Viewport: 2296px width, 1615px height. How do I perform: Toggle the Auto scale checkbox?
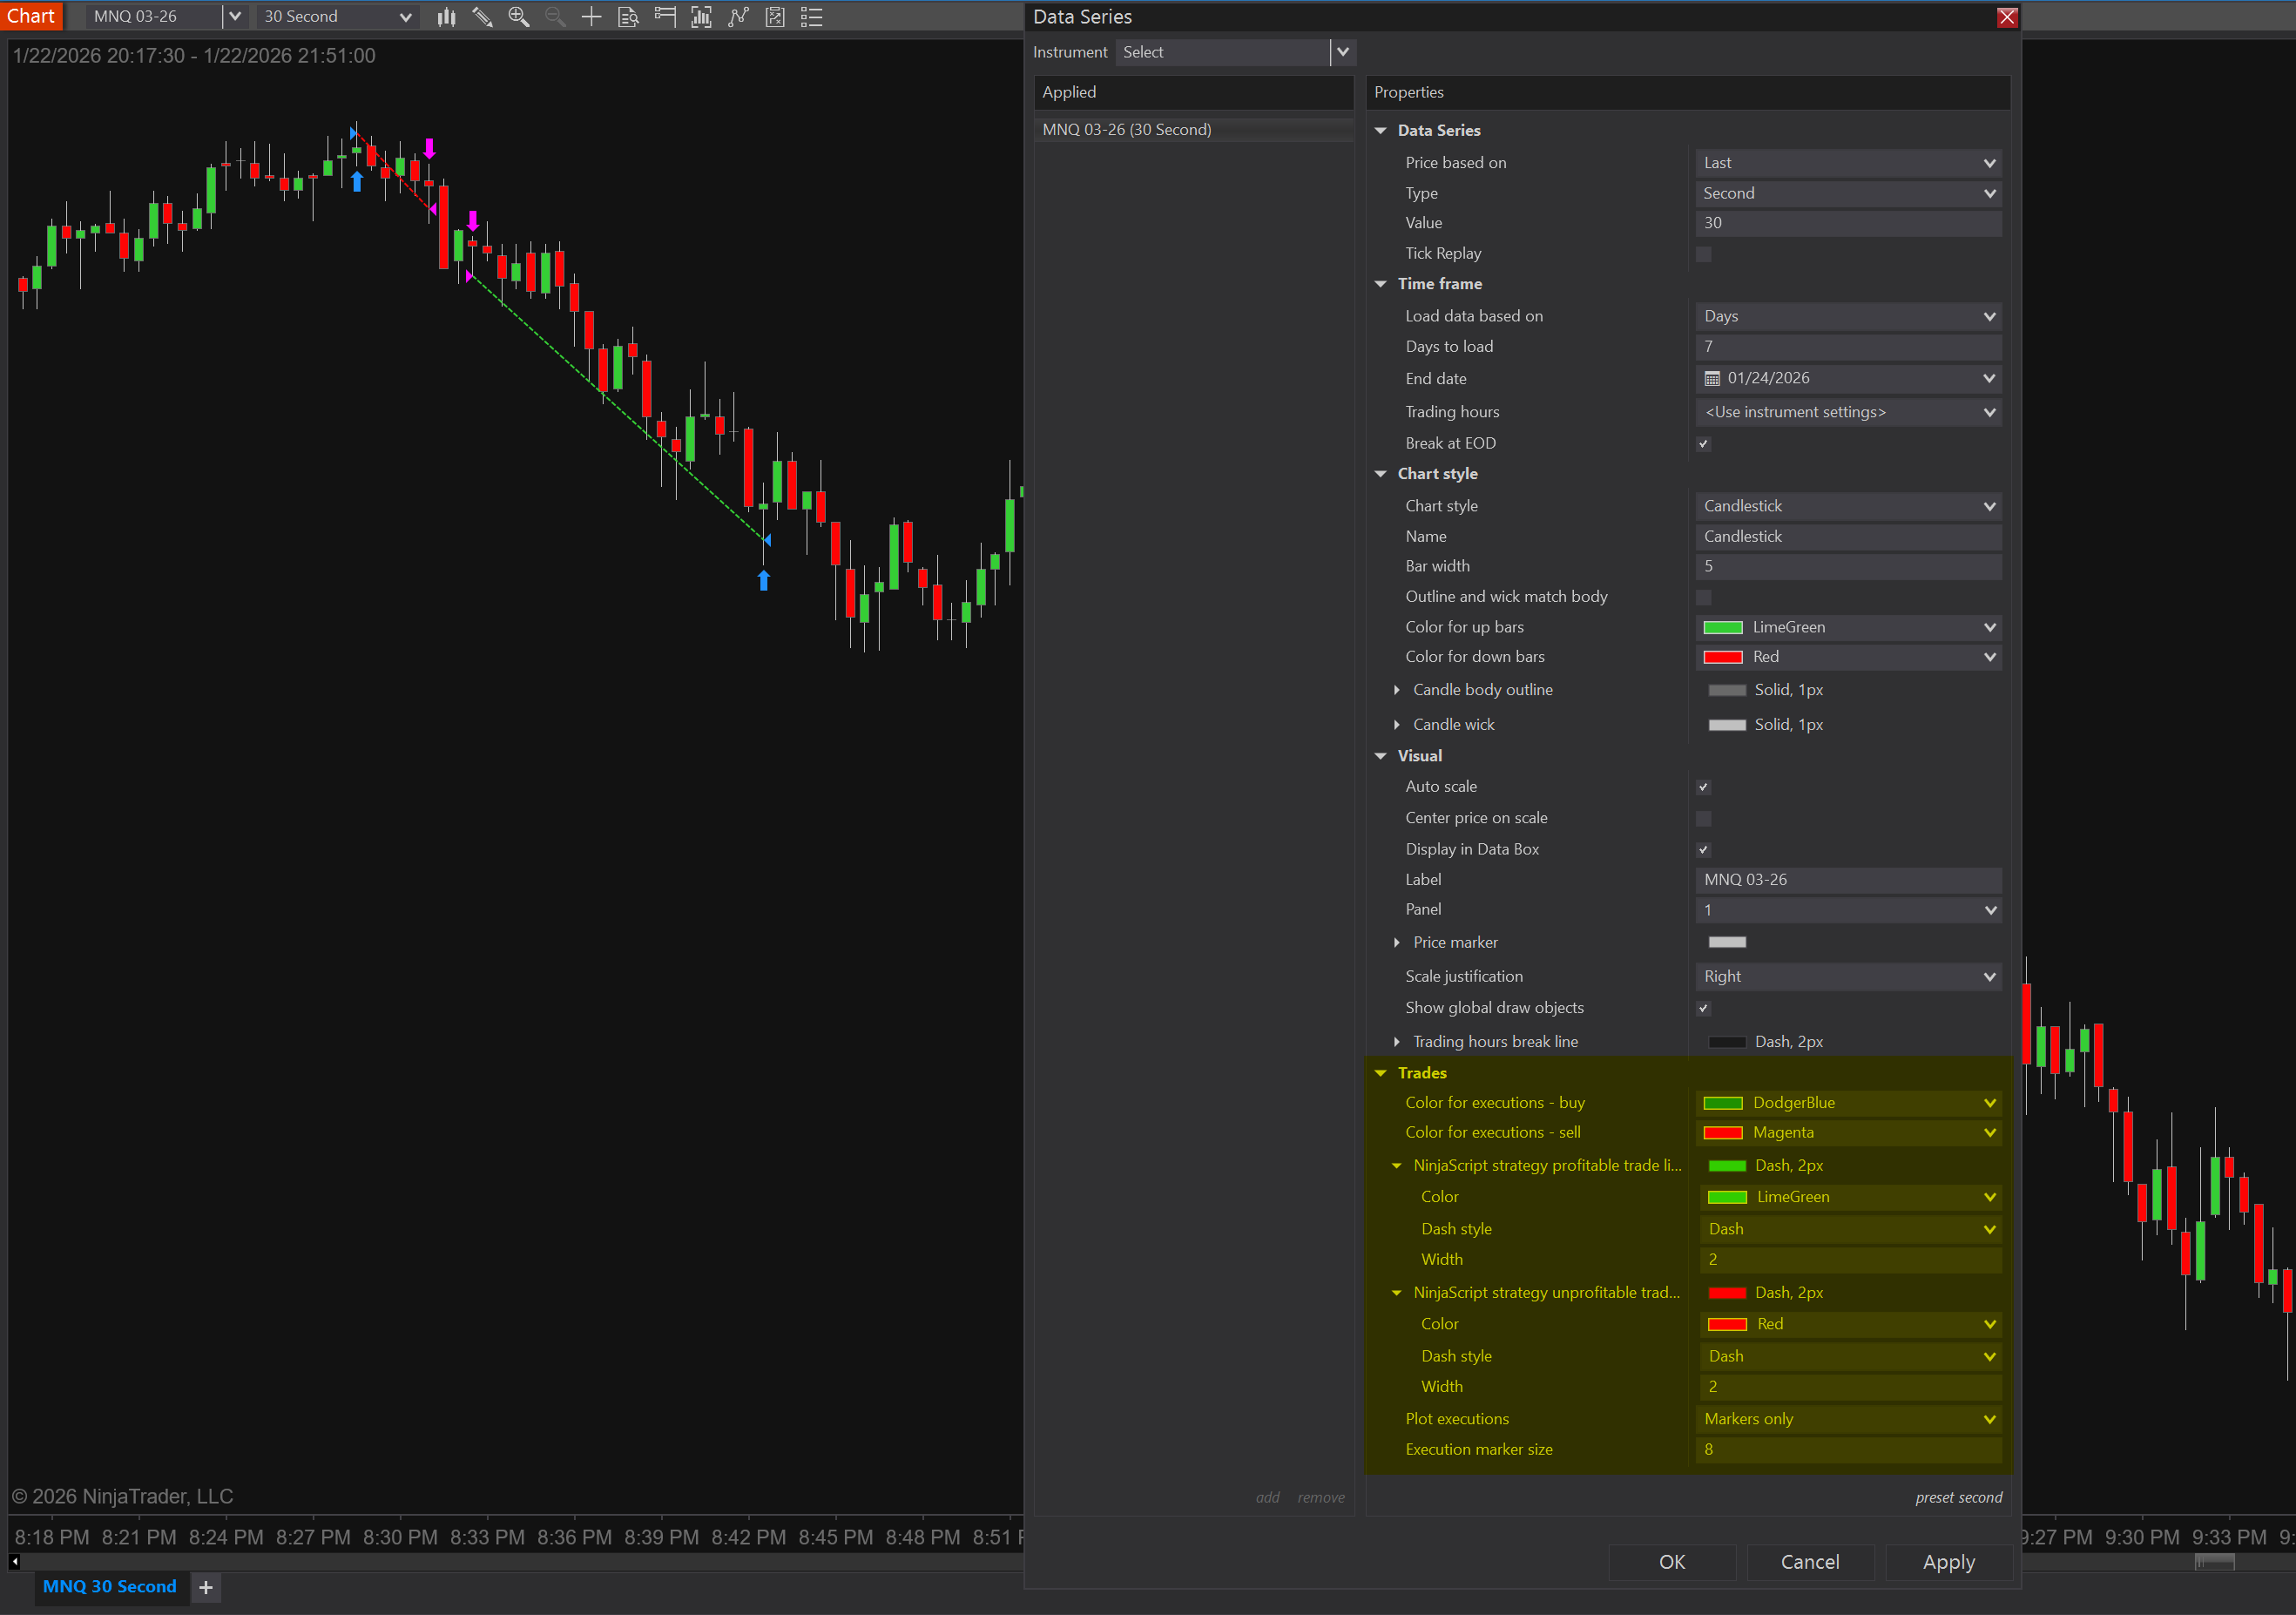(x=1704, y=787)
